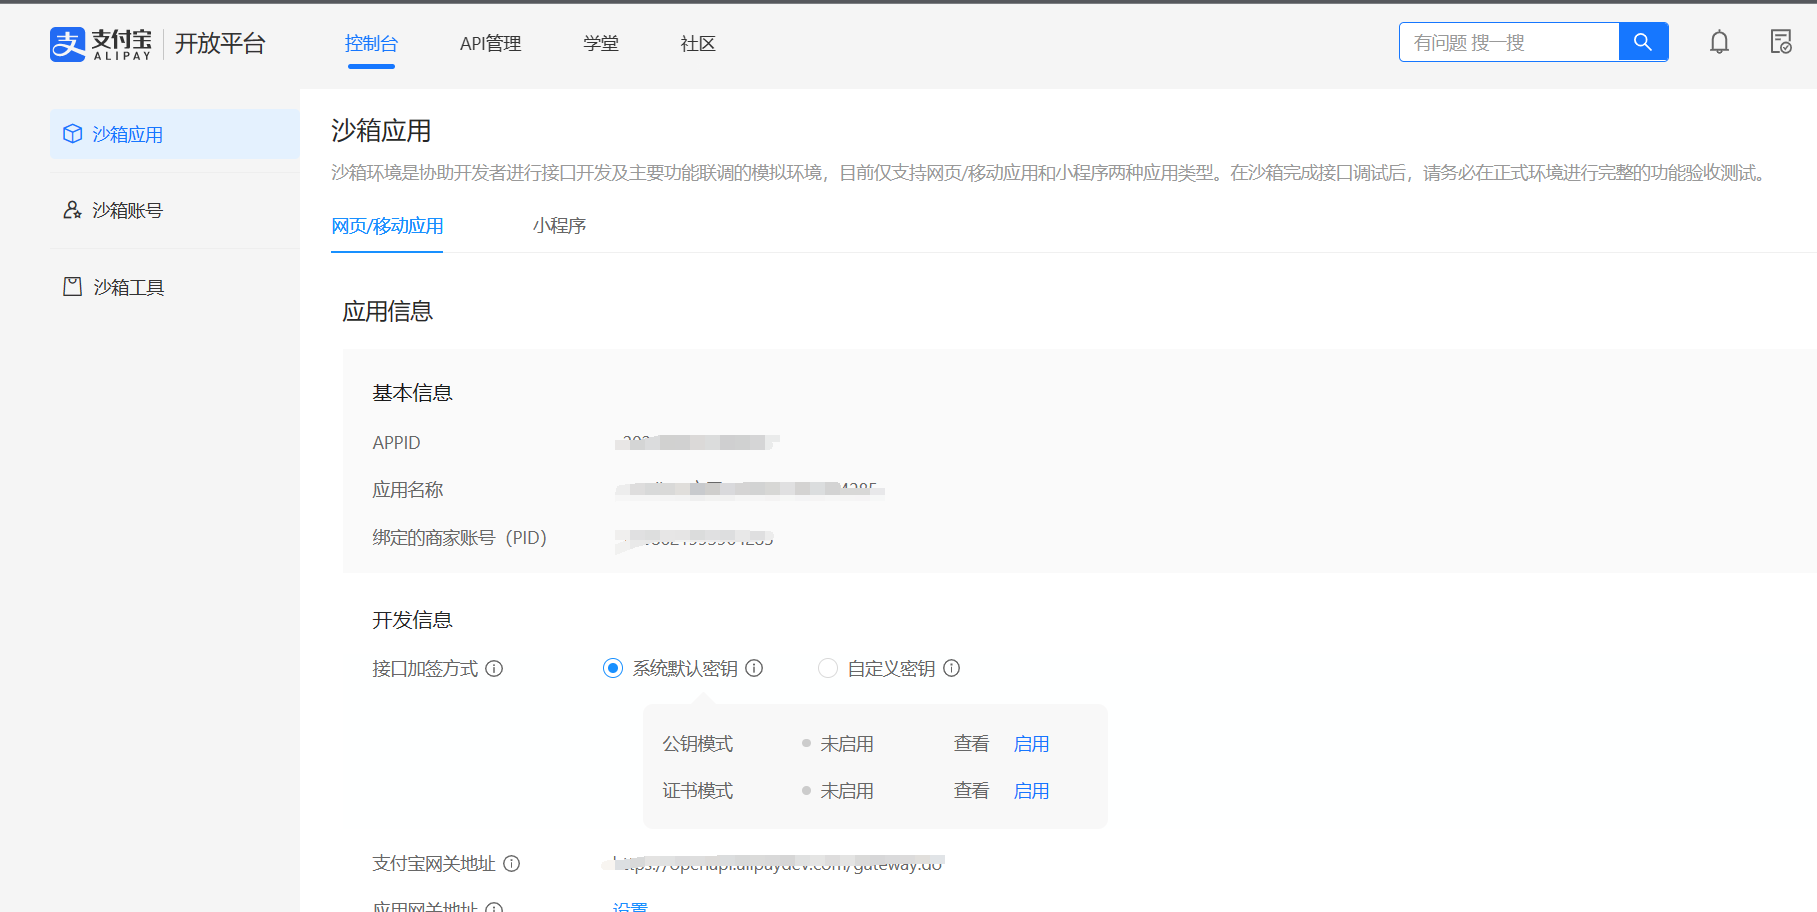Open notifications bell

pyautogui.click(x=1719, y=42)
